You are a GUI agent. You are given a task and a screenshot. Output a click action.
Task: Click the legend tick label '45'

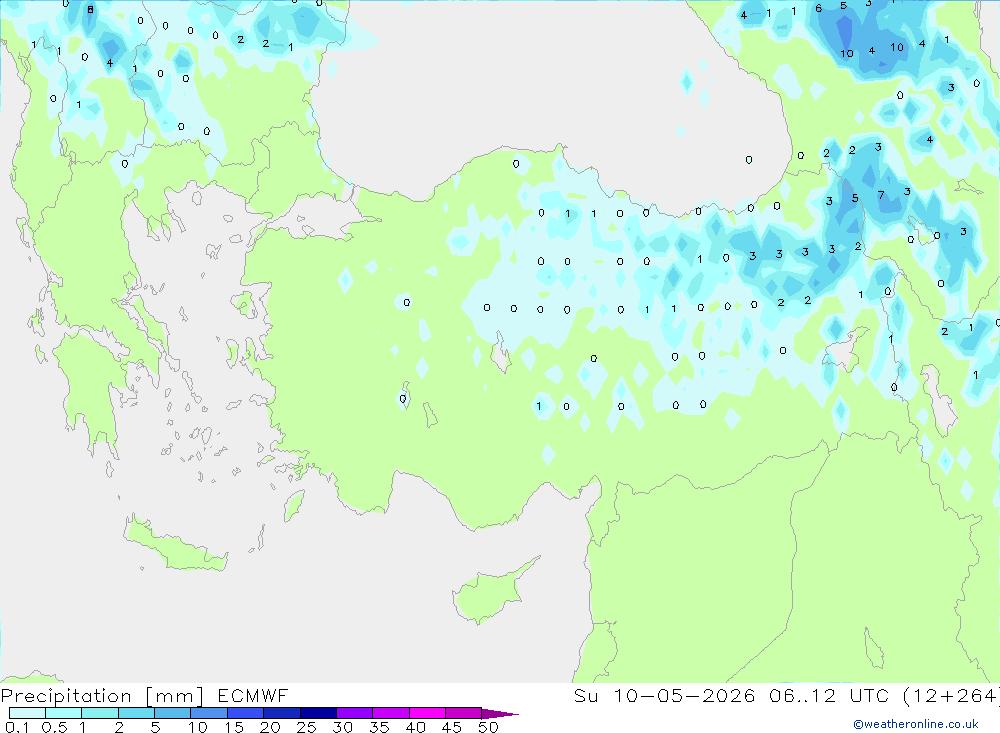452,727
